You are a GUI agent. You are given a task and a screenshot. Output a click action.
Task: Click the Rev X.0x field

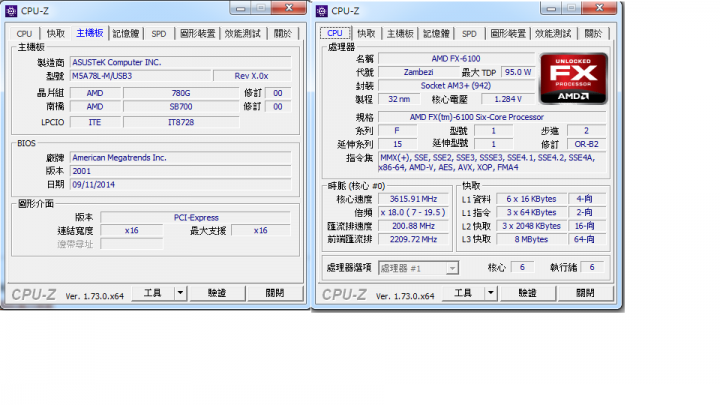tap(252, 76)
